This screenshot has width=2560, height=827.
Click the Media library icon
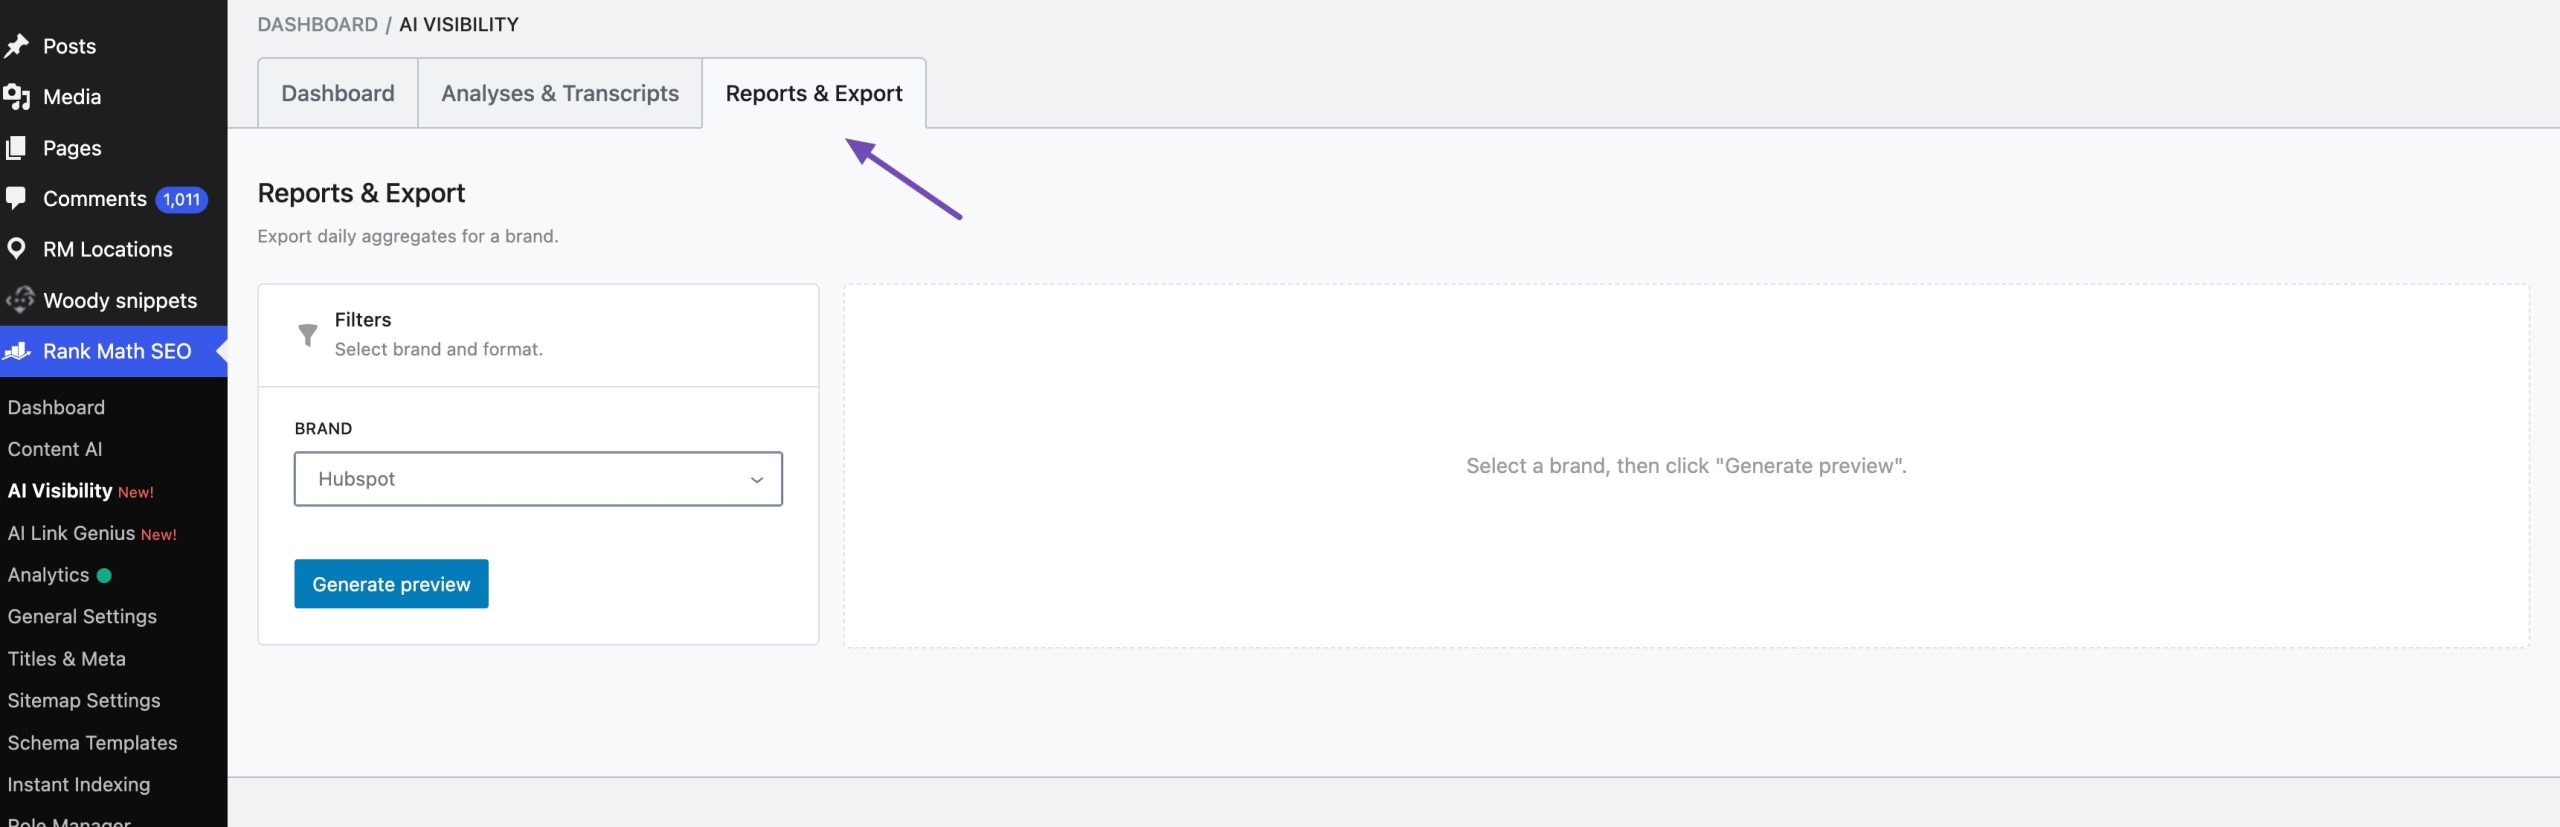tap(16, 97)
